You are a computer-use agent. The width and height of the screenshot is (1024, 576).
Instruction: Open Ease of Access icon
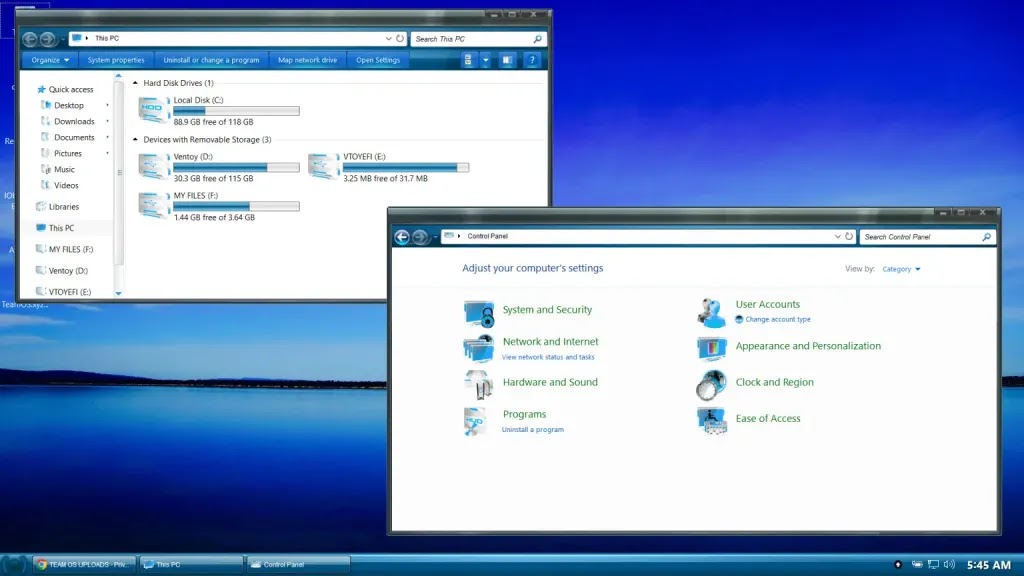click(712, 421)
